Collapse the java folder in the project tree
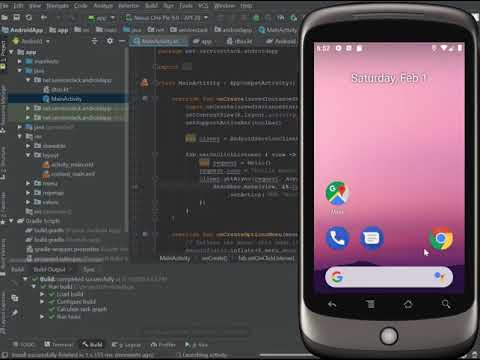The height and width of the screenshot is (360, 480). tap(20, 71)
